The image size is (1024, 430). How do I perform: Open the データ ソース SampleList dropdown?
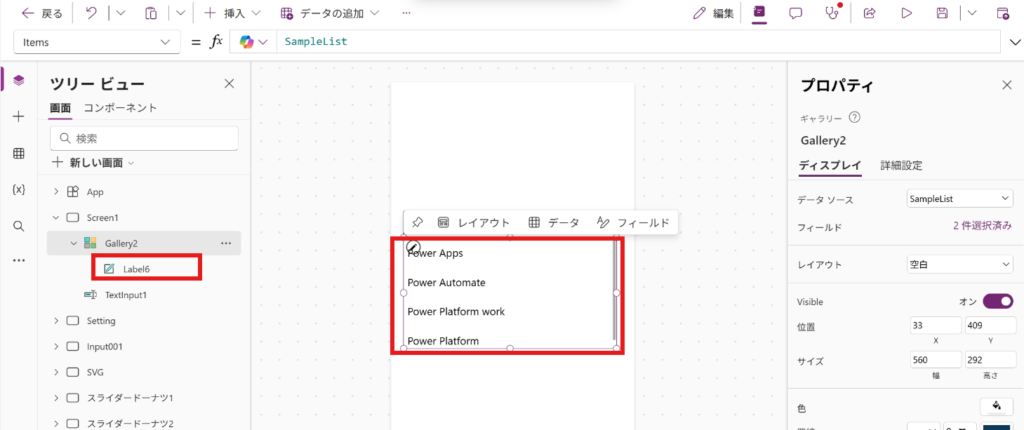(x=960, y=199)
